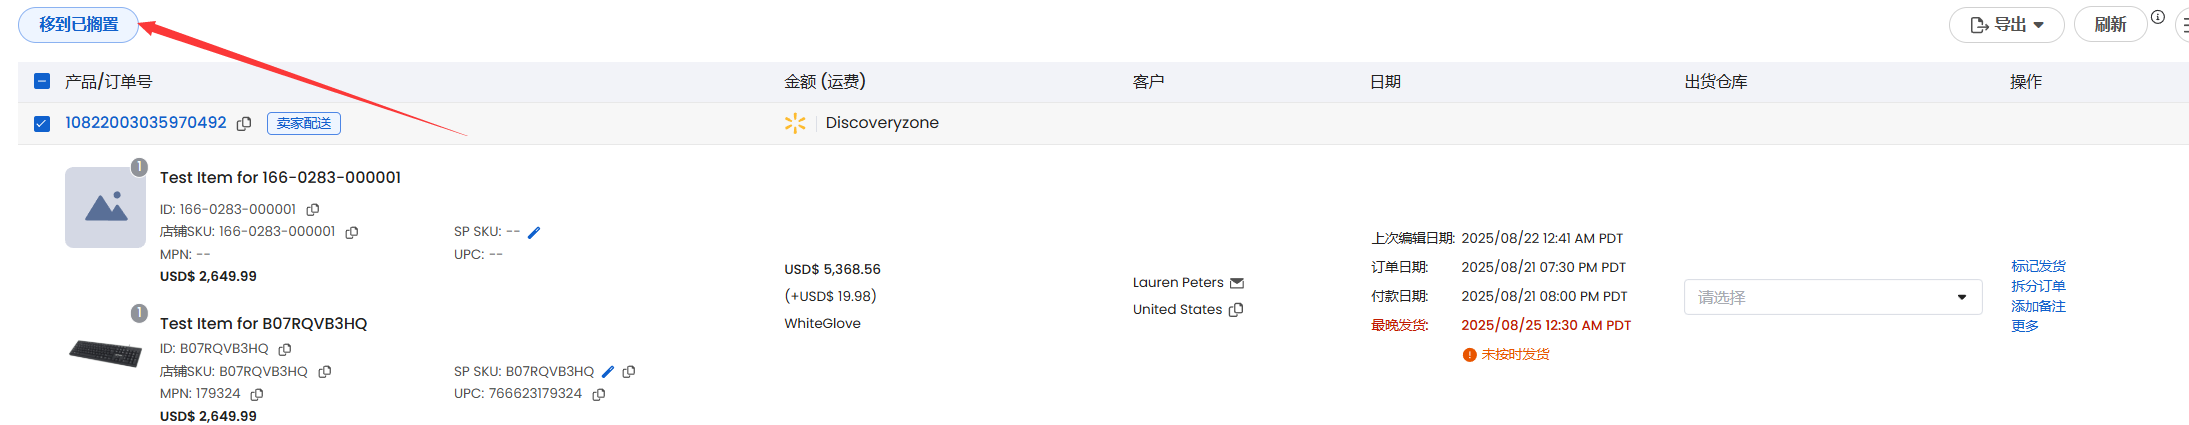Click 添加备注 link
This screenshot has width=2189, height=425.
point(2038,306)
